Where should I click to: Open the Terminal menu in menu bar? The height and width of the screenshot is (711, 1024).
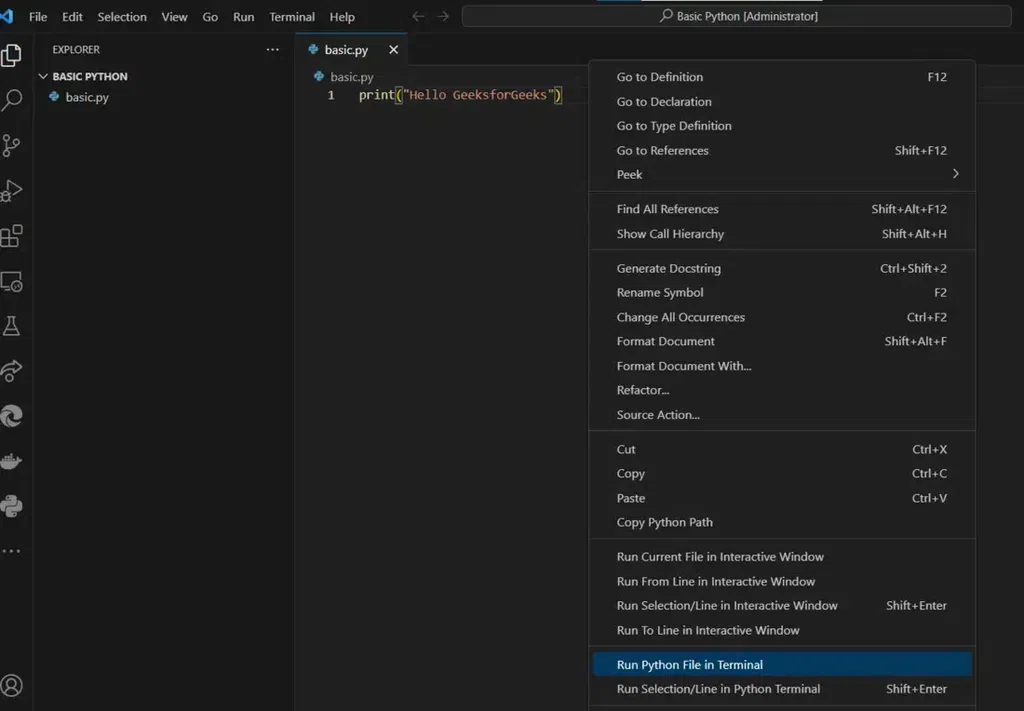292,17
